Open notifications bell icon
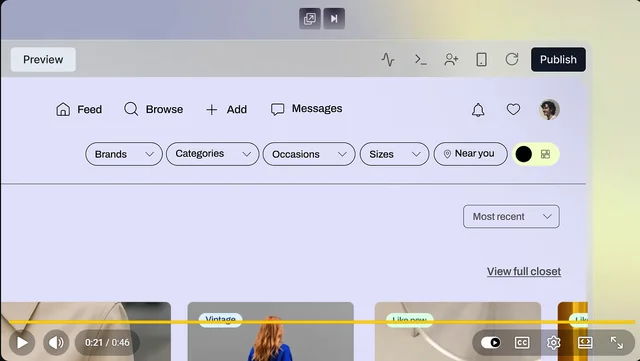 coord(478,109)
